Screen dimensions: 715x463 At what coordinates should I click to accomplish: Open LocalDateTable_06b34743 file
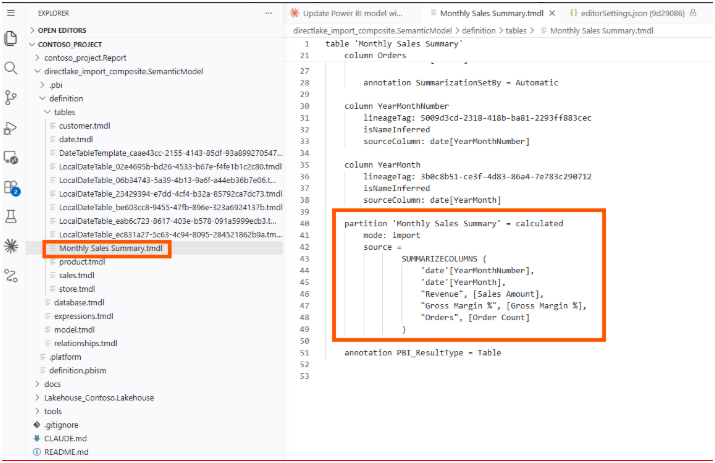pos(167,180)
